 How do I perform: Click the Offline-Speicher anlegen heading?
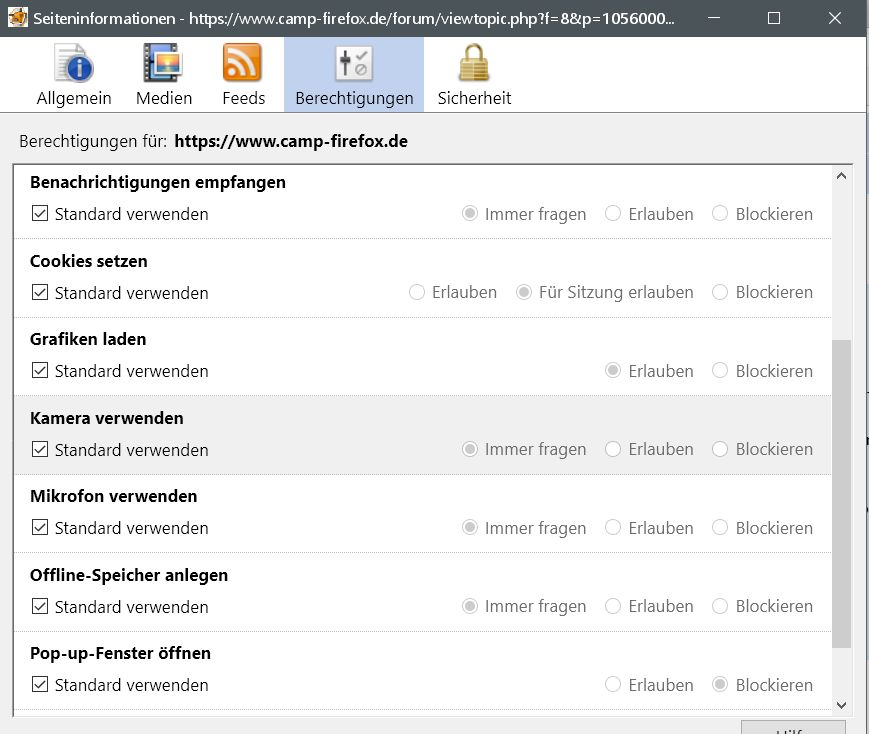[129, 575]
